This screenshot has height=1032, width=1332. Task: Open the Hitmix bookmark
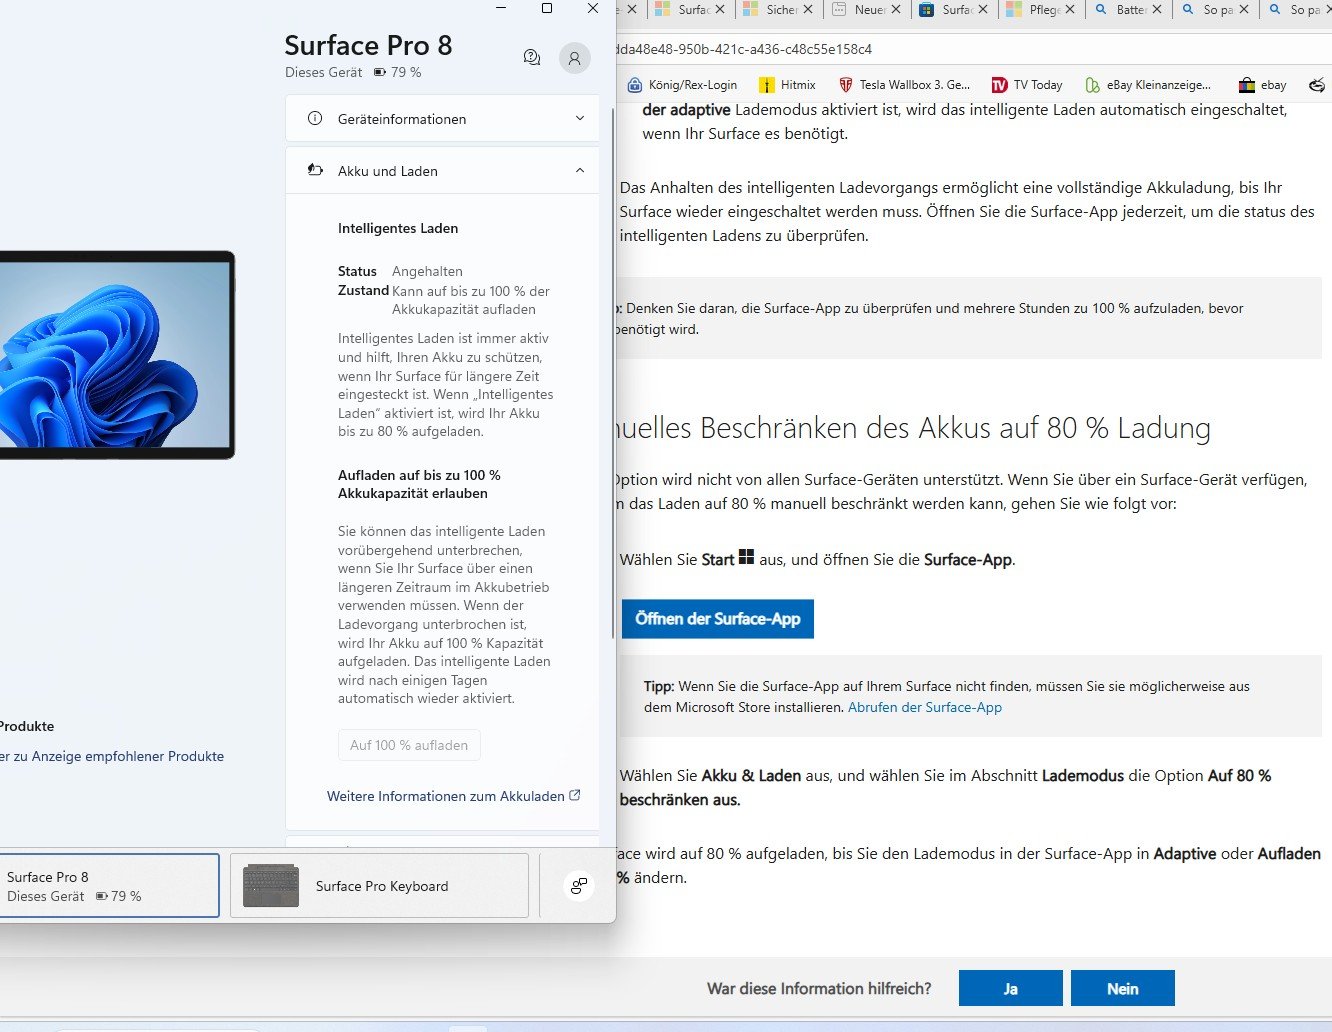tap(787, 85)
